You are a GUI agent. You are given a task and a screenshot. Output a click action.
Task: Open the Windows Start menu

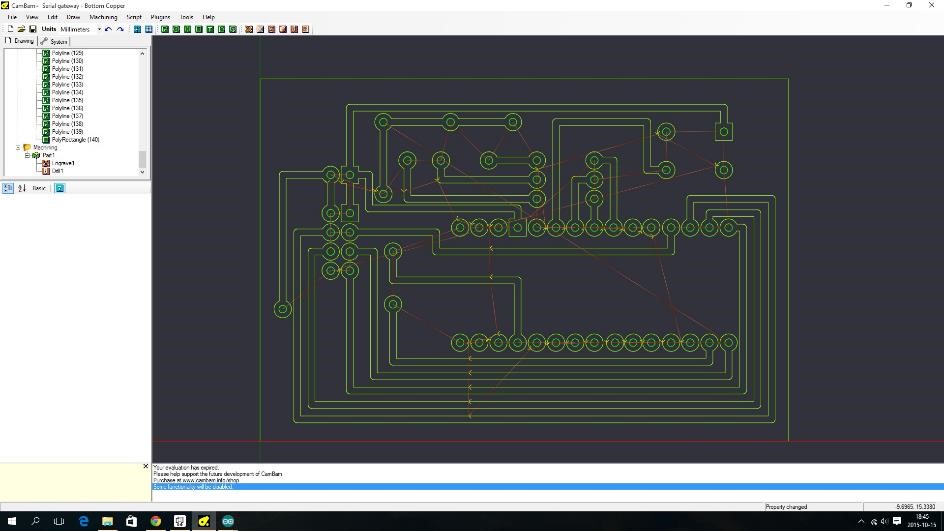[11, 521]
